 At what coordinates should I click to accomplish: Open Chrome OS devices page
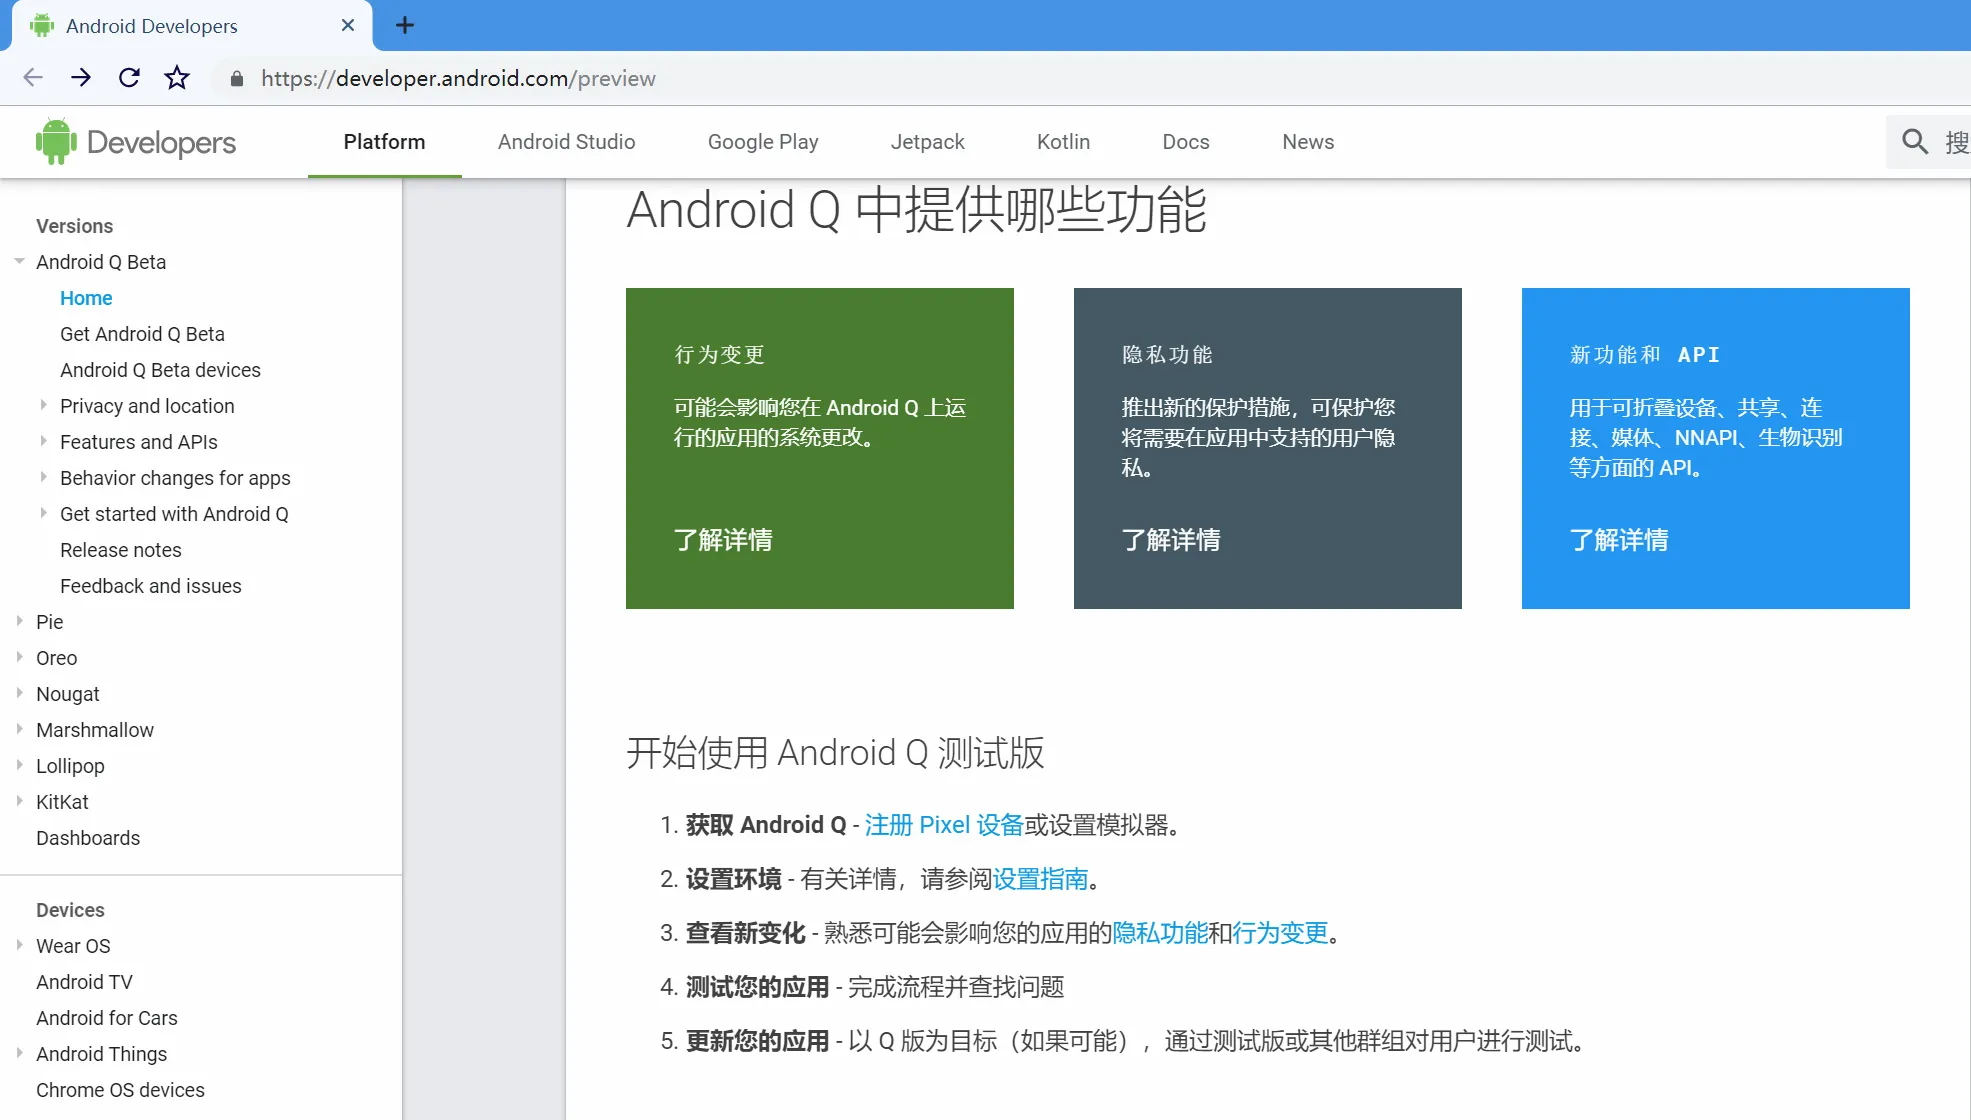pos(120,1090)
